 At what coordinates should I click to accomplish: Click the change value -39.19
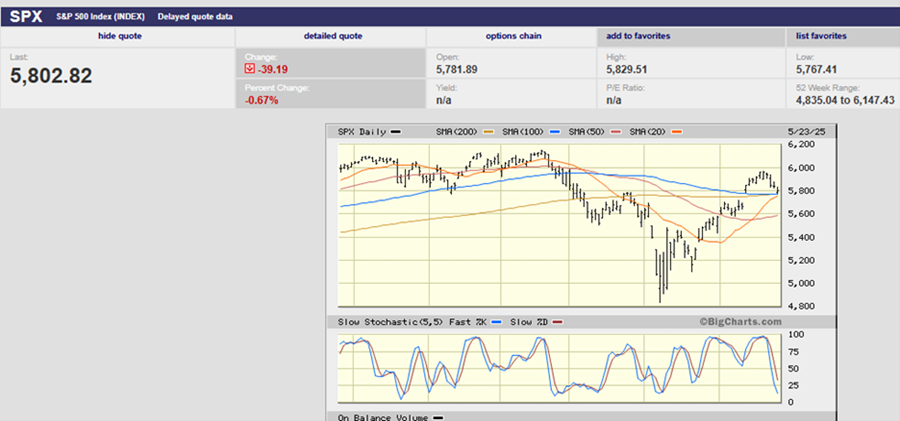pos(271,69)
